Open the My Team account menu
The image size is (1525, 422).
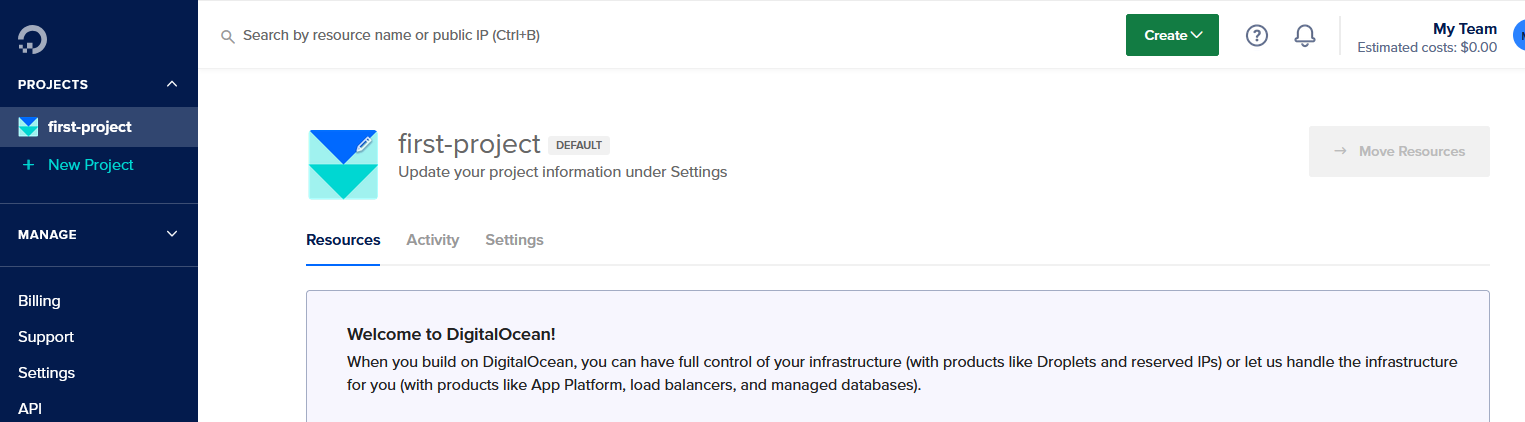[x=1427, y=37]
